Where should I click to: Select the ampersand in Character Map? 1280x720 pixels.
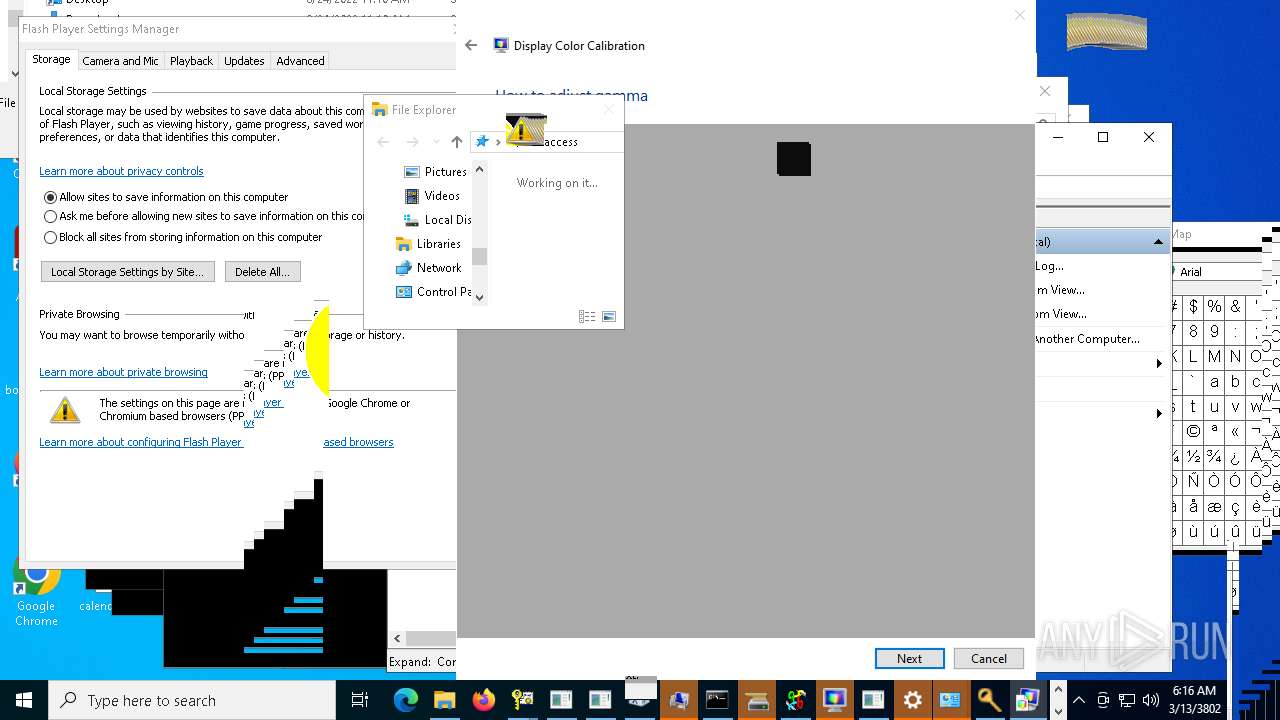point(1235,306)
